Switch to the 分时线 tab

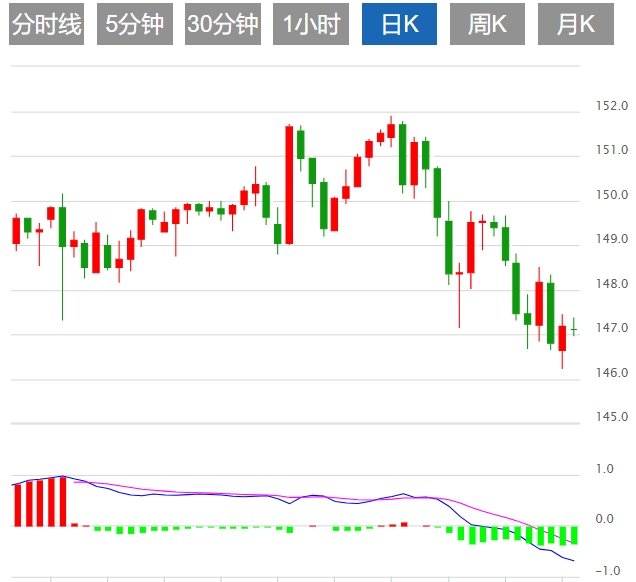click(x=46, y=24)
